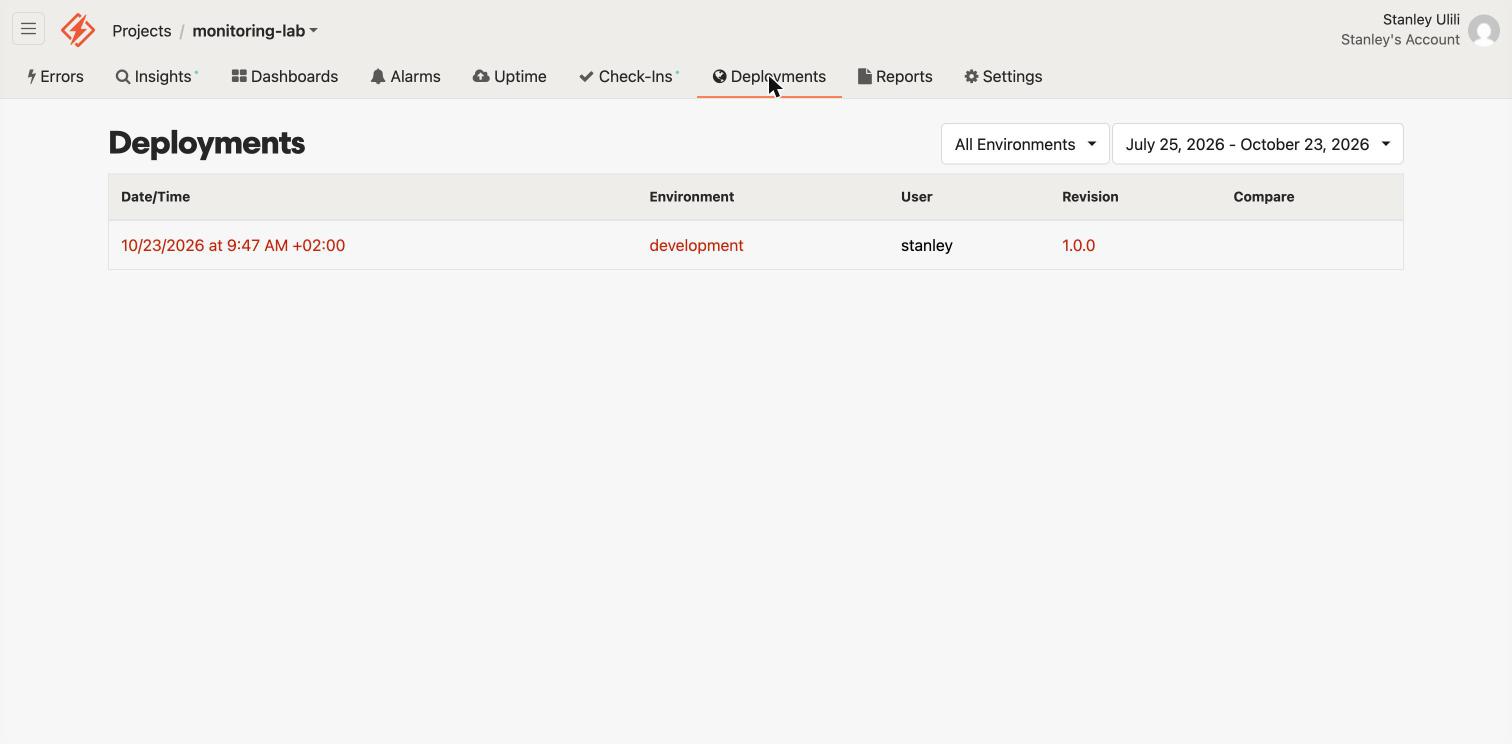Open the Alarms tab

pyautogui.click(x=405, y=77)
